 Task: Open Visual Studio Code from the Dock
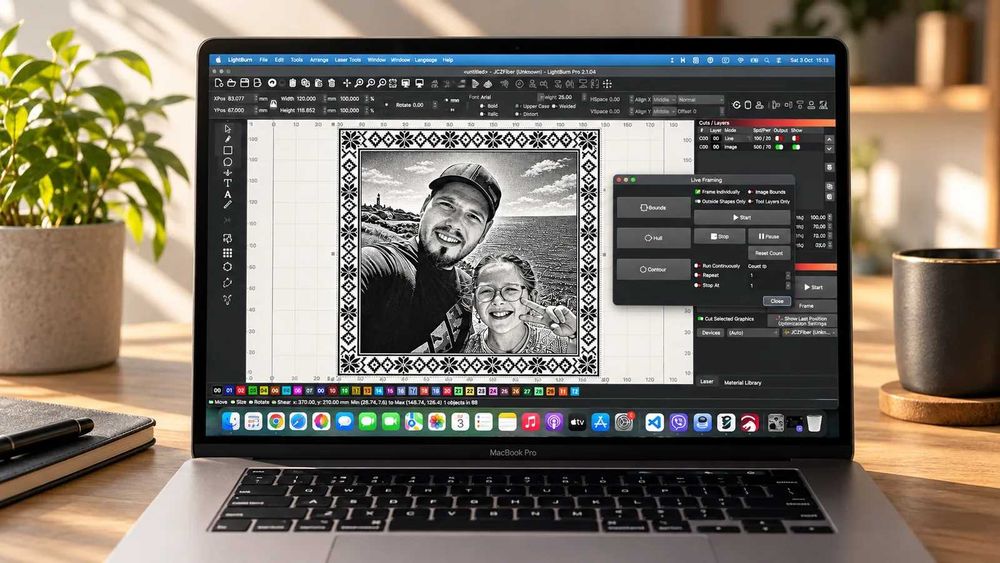[654, 422]
